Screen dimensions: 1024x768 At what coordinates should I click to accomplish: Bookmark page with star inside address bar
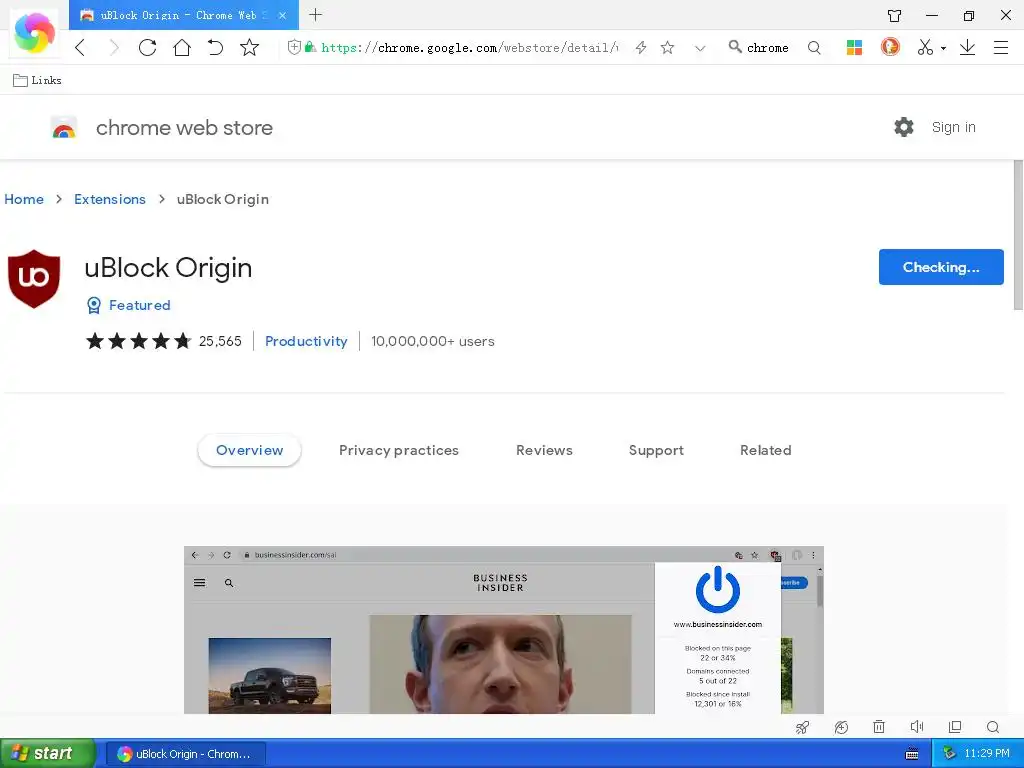coord(667,47)
